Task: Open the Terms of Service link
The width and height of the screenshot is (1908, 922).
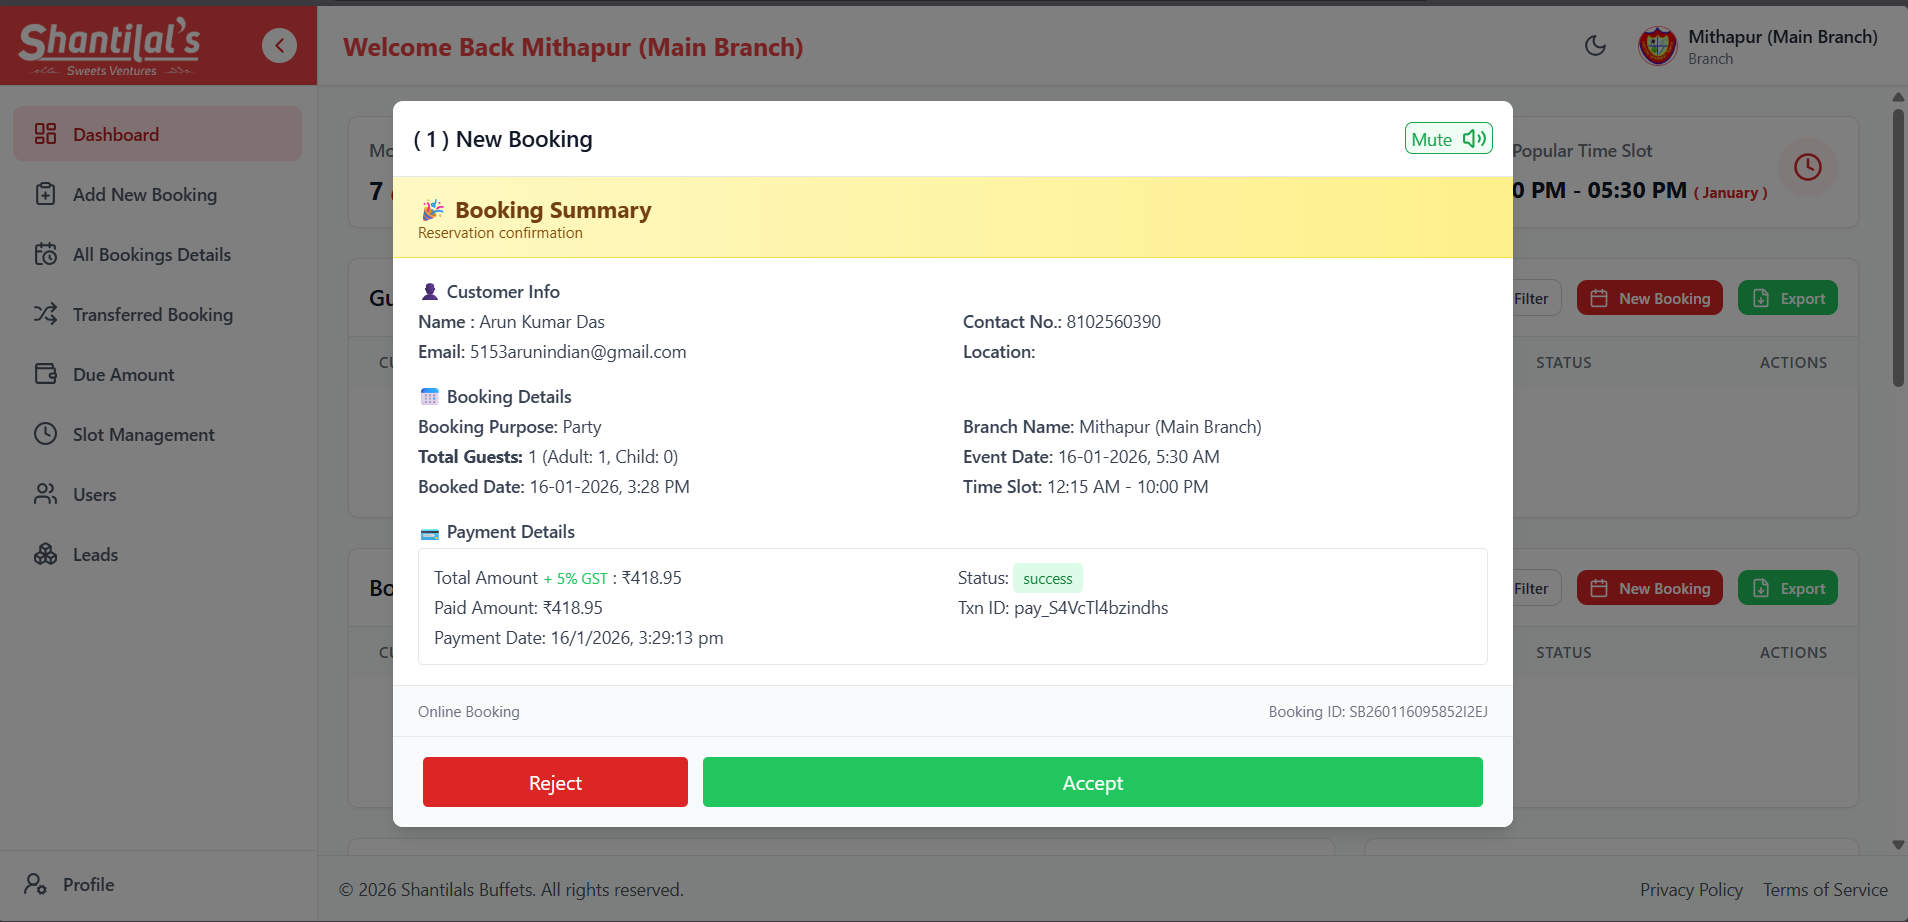Action: pyautogui.click(x=1824, y=889)
